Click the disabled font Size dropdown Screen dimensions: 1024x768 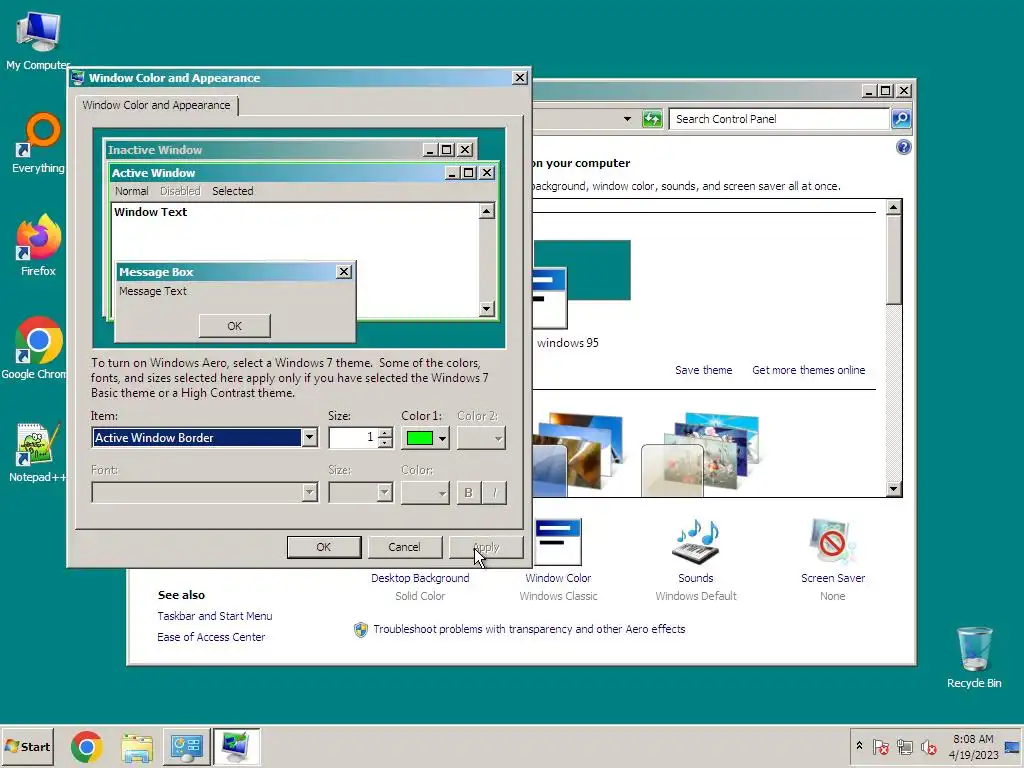tap(360, 492)
